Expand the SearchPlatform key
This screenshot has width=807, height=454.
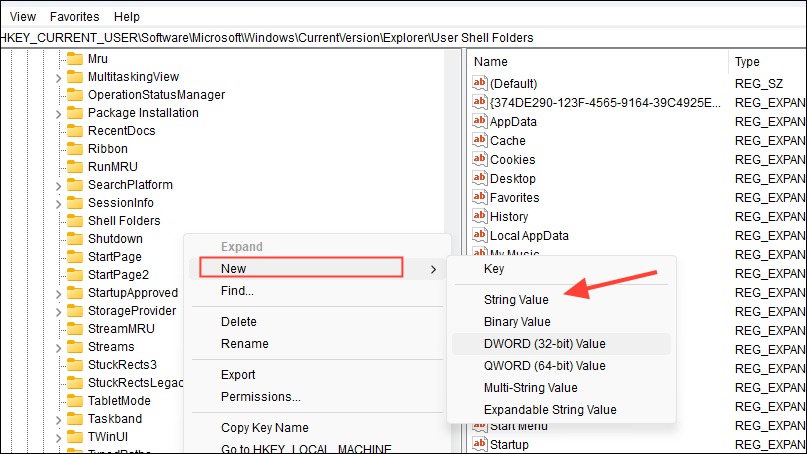[x=58, y=186]
